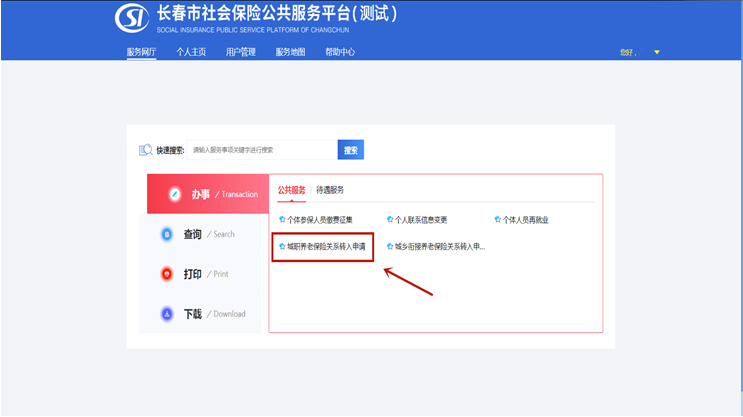Image resolution: width=743 pixels, height=417 pixels.
Task: Open 城乡衔接养老保险关系转入申请 link
Action: pyautogui.click(x=440, y=246)
